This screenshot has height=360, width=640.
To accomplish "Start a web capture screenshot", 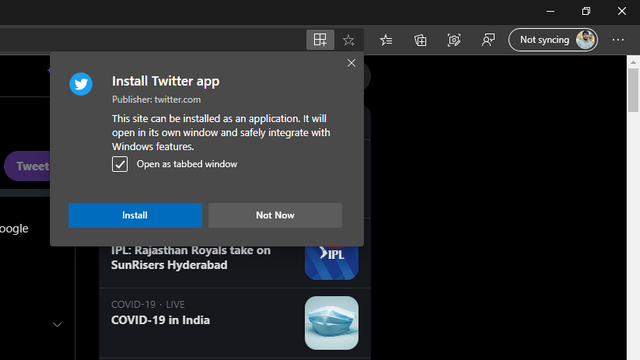I will click(x=454, y=40).
